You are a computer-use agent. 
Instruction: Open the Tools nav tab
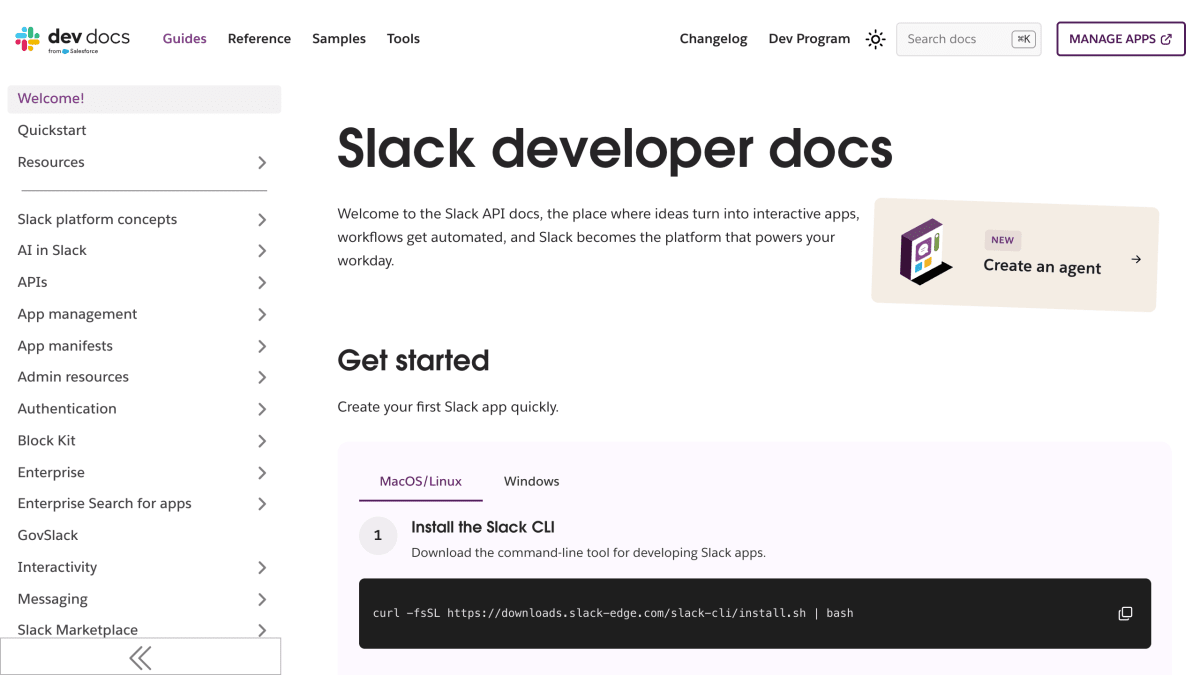tap(403, 39)
